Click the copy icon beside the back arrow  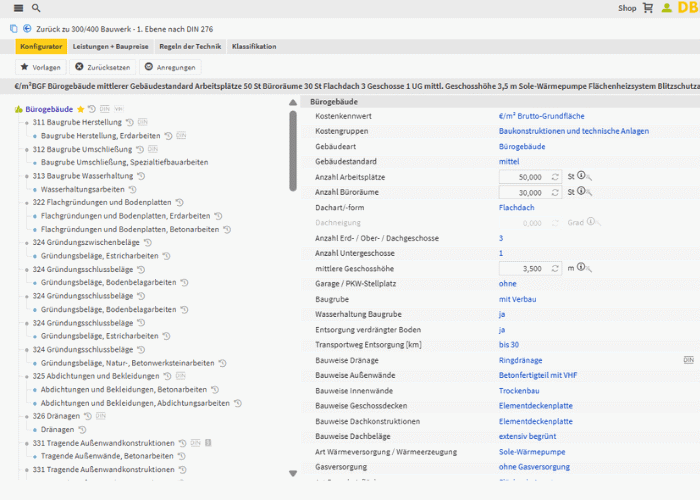pyautogui.click(x=14, y=29)
